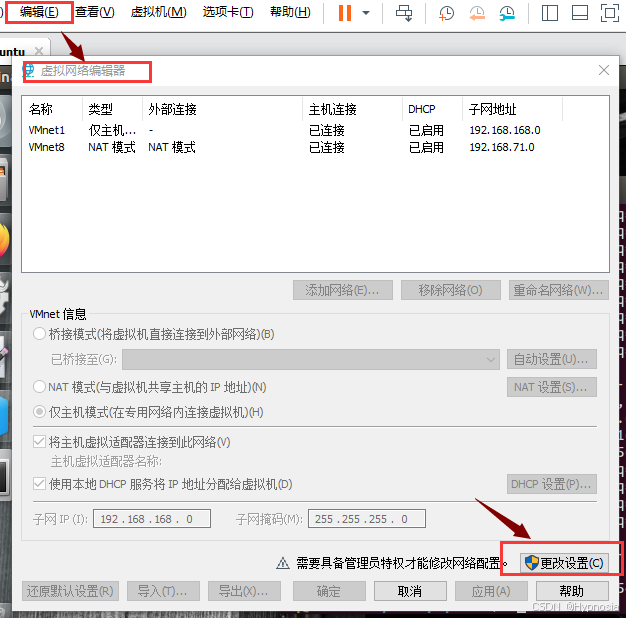Click the 重命名网络(W)... button
Viewport: 626px width, 618px height.
558,290
